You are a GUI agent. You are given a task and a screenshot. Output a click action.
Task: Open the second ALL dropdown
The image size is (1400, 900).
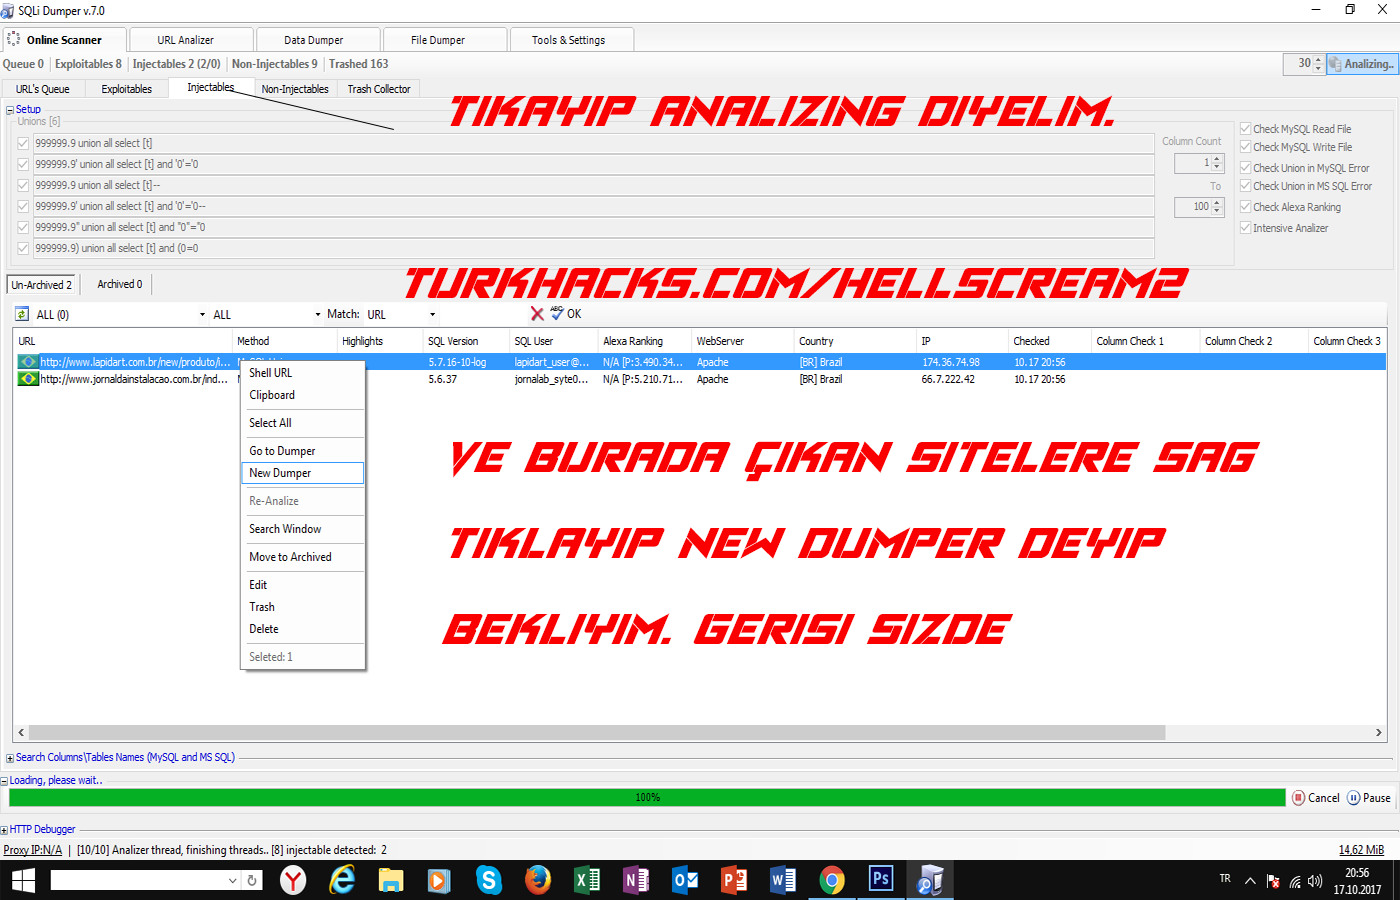click(x=318, y=315)
